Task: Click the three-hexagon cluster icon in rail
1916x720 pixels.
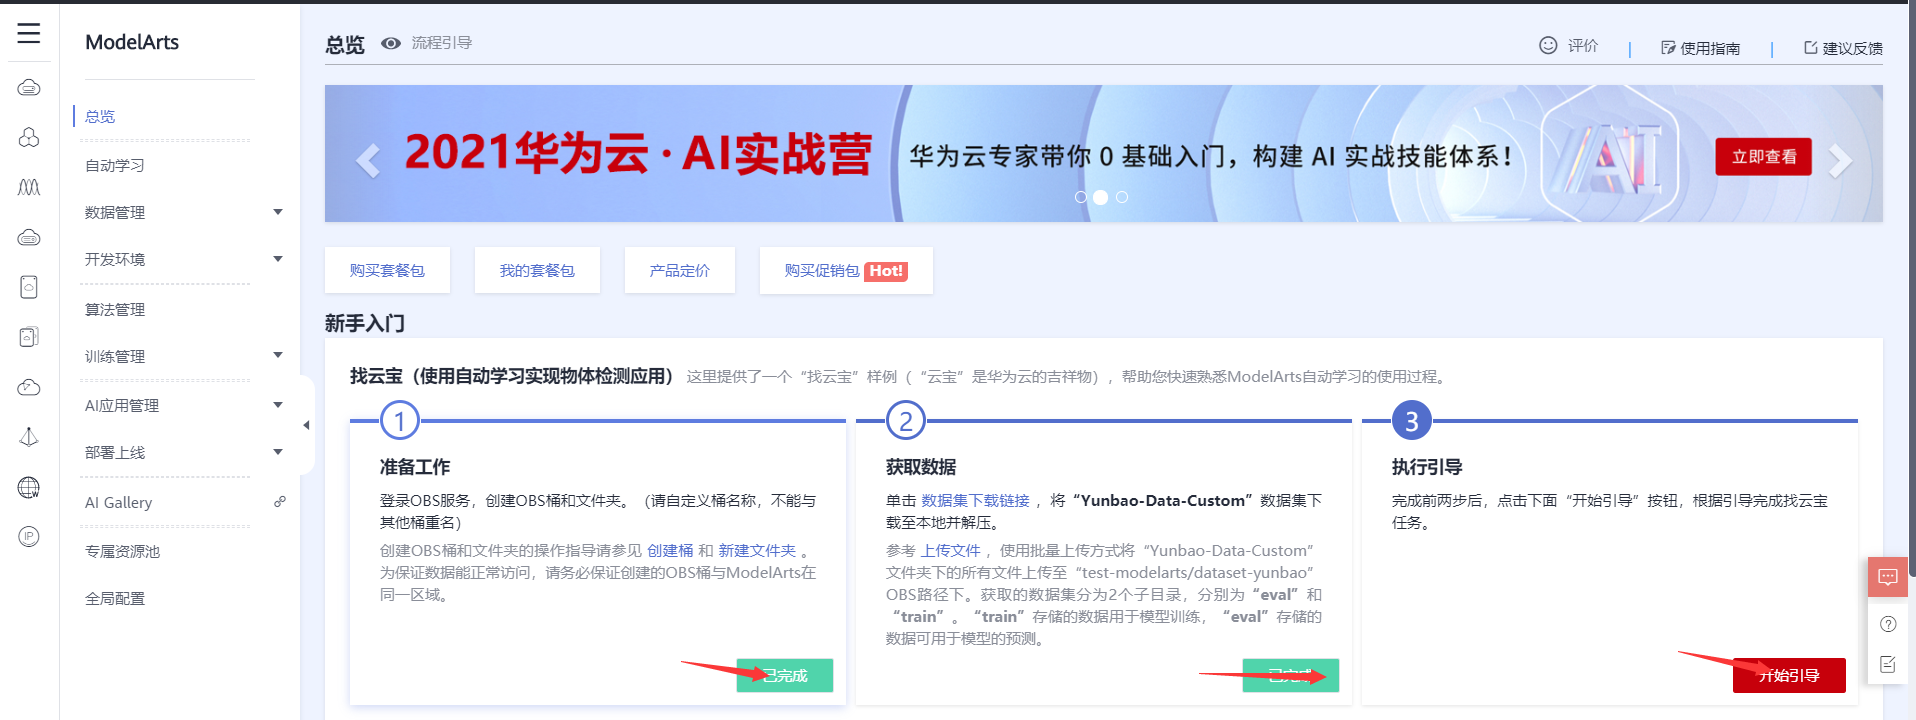Action: tap(29, 137)
